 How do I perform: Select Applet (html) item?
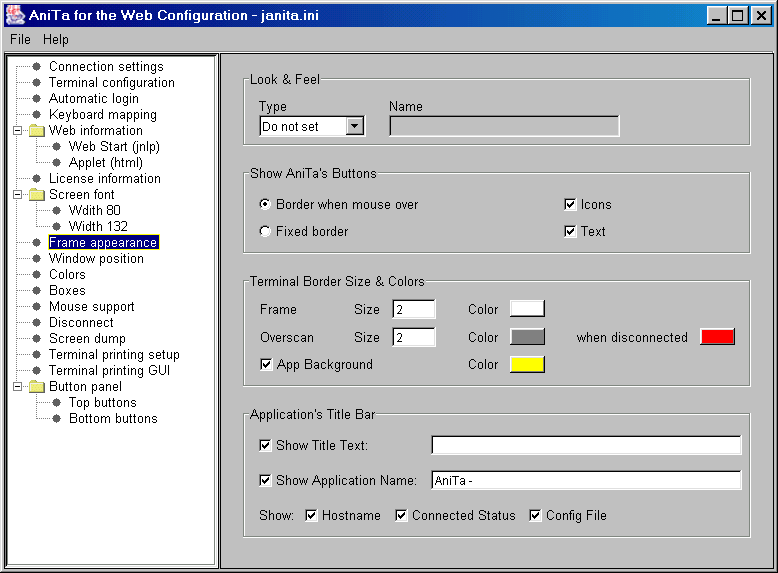(106, 163)
